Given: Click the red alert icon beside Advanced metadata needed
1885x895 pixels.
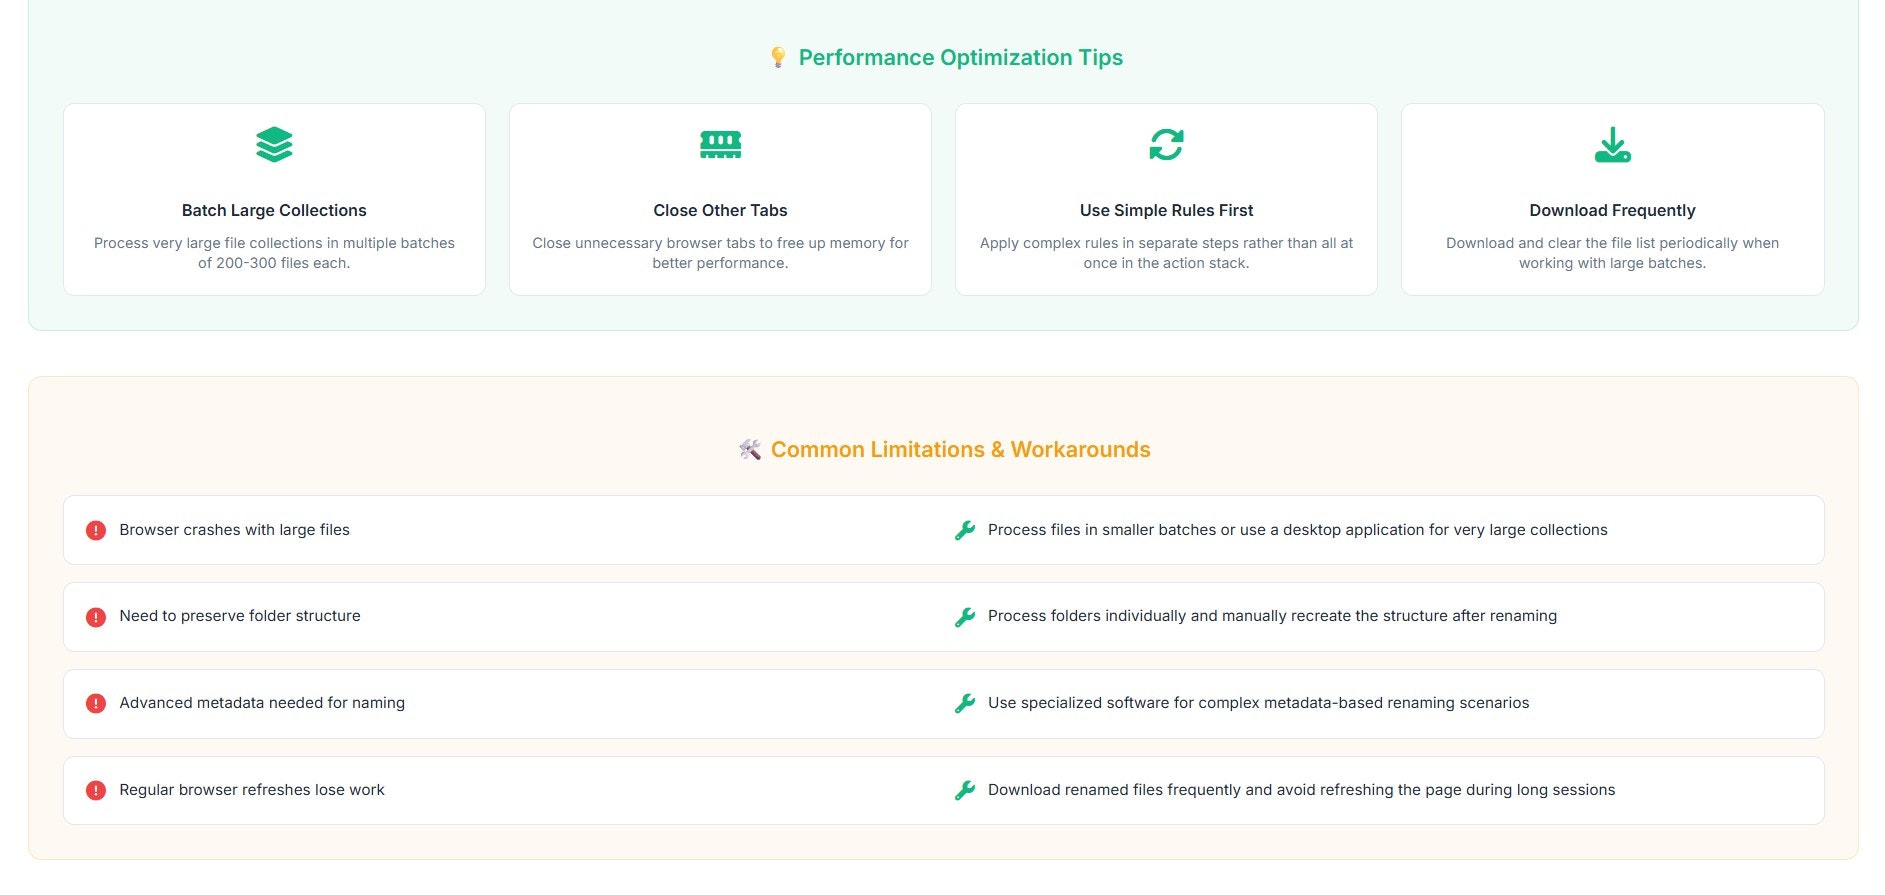Looking at the screenshot, I should point(96,704).
